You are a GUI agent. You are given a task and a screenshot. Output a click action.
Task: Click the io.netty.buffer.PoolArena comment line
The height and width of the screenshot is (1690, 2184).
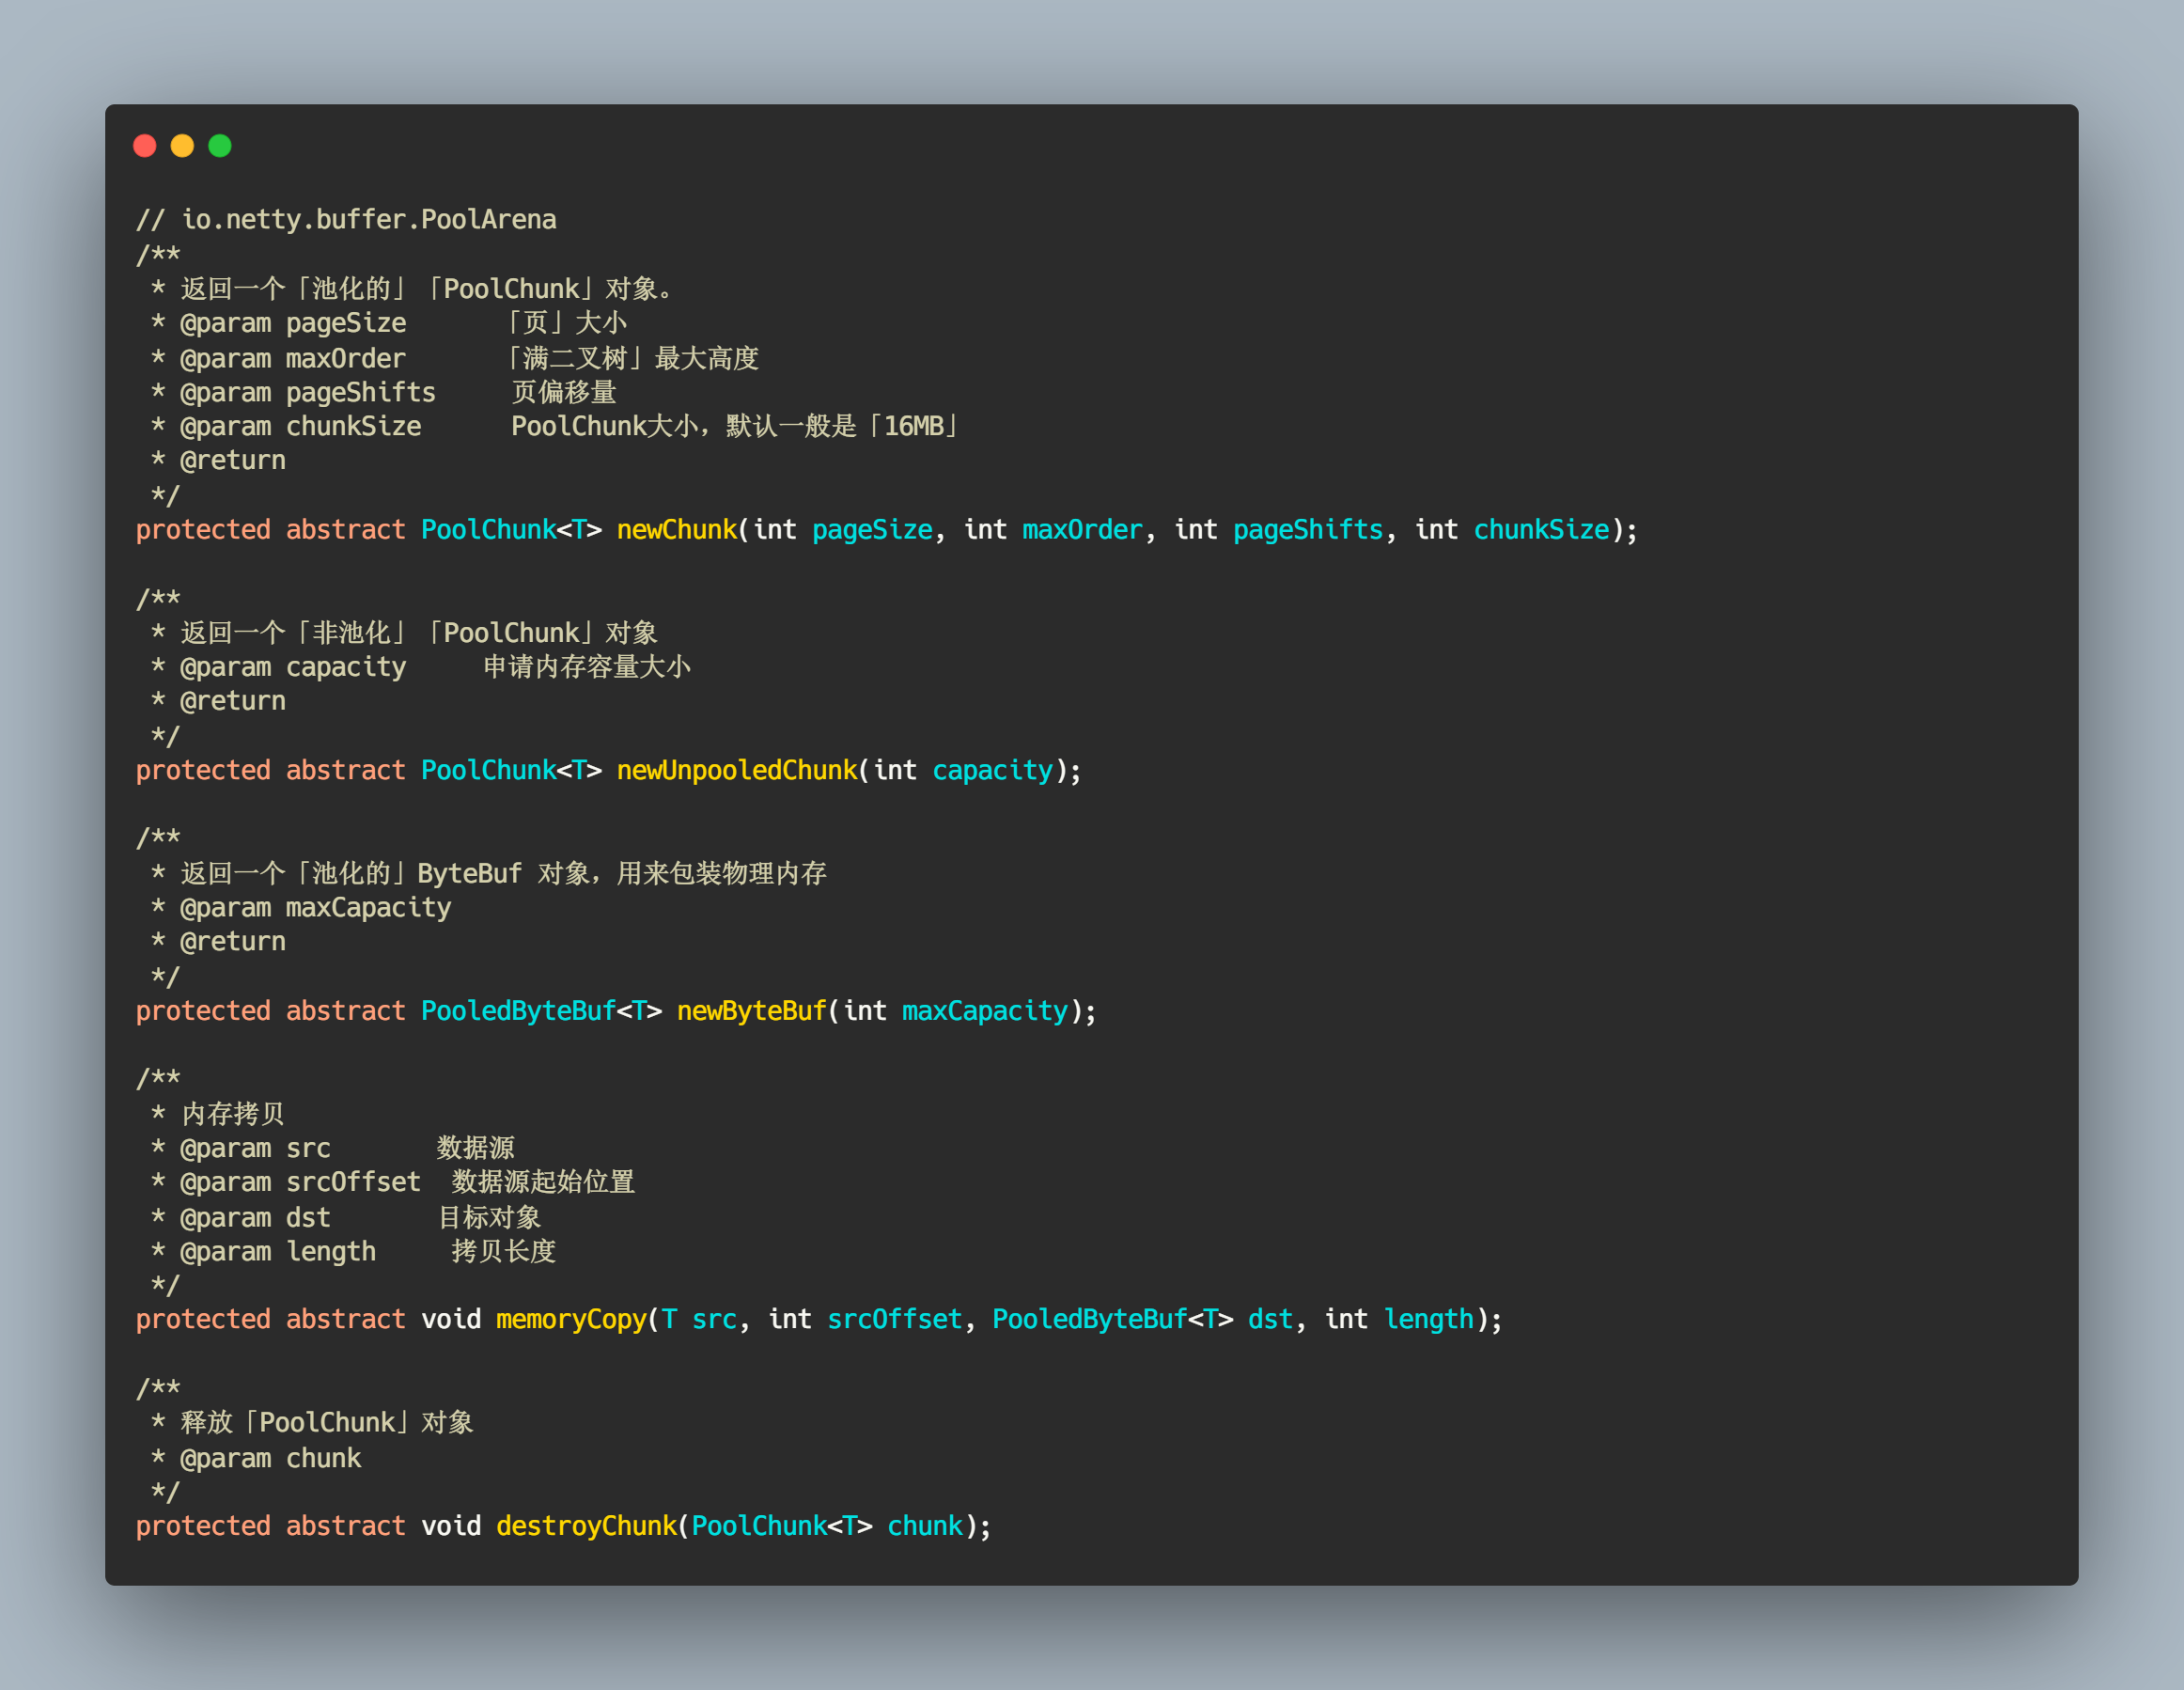(346, 219)
